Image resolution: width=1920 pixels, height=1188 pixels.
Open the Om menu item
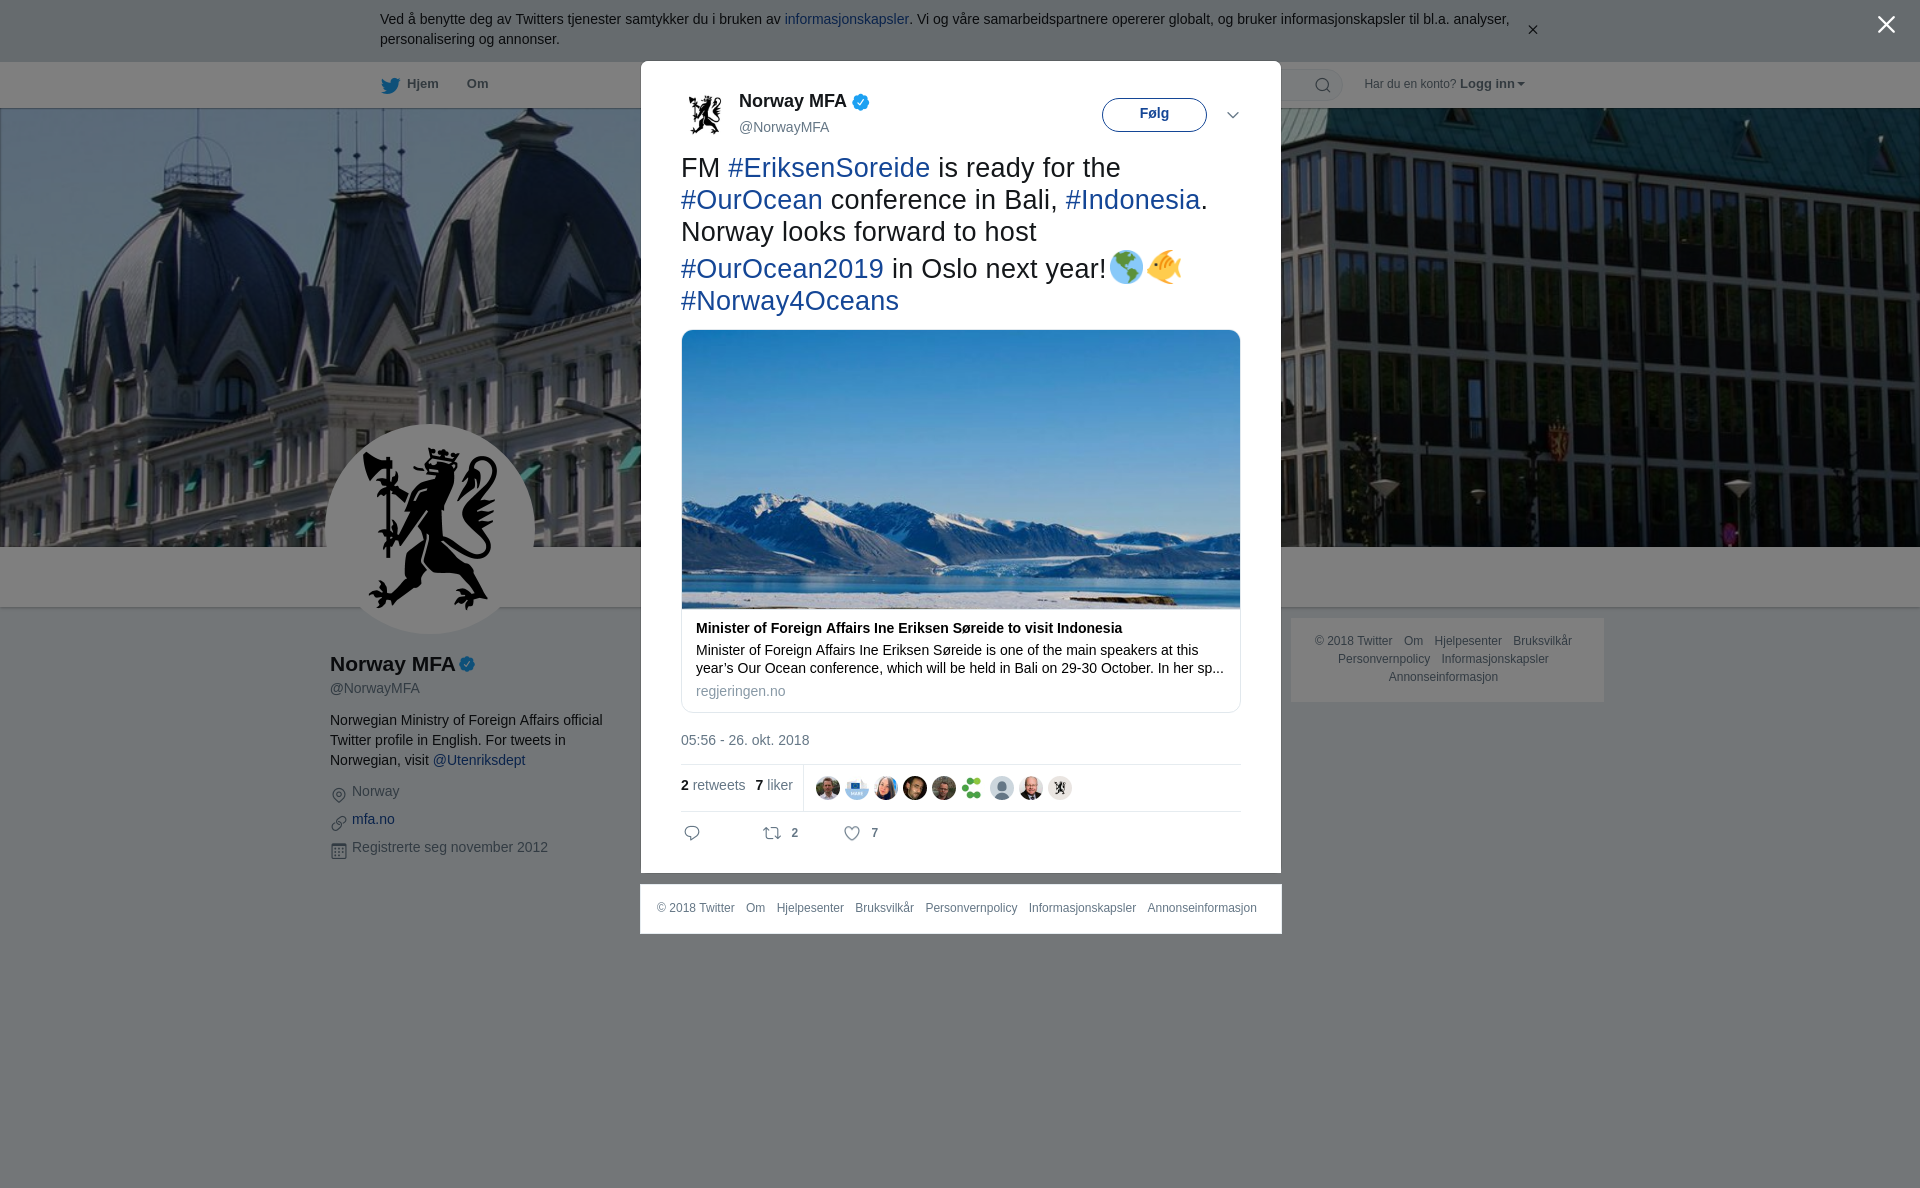pos(477,84)
